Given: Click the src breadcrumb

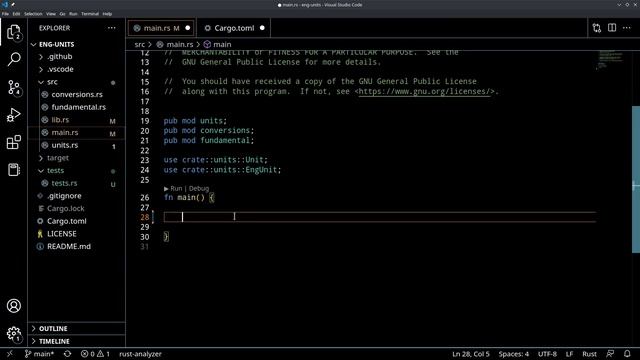Looking at the screenshot, I should 140,44.
